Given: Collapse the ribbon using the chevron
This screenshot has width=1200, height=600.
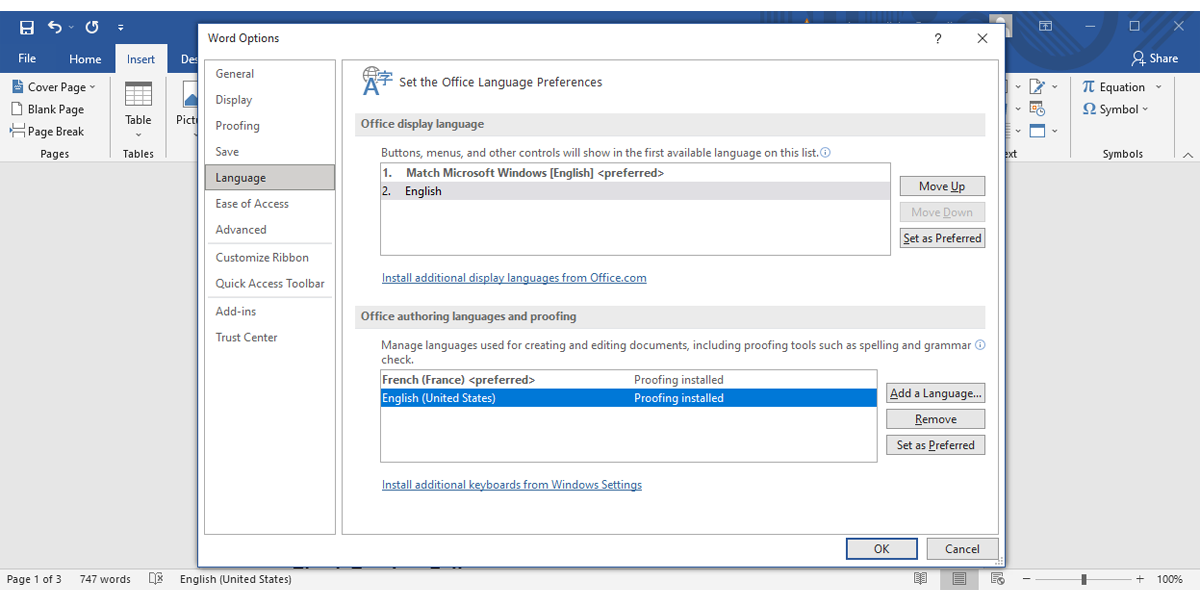Looking at the screenshot, I should click(1187, 154).
